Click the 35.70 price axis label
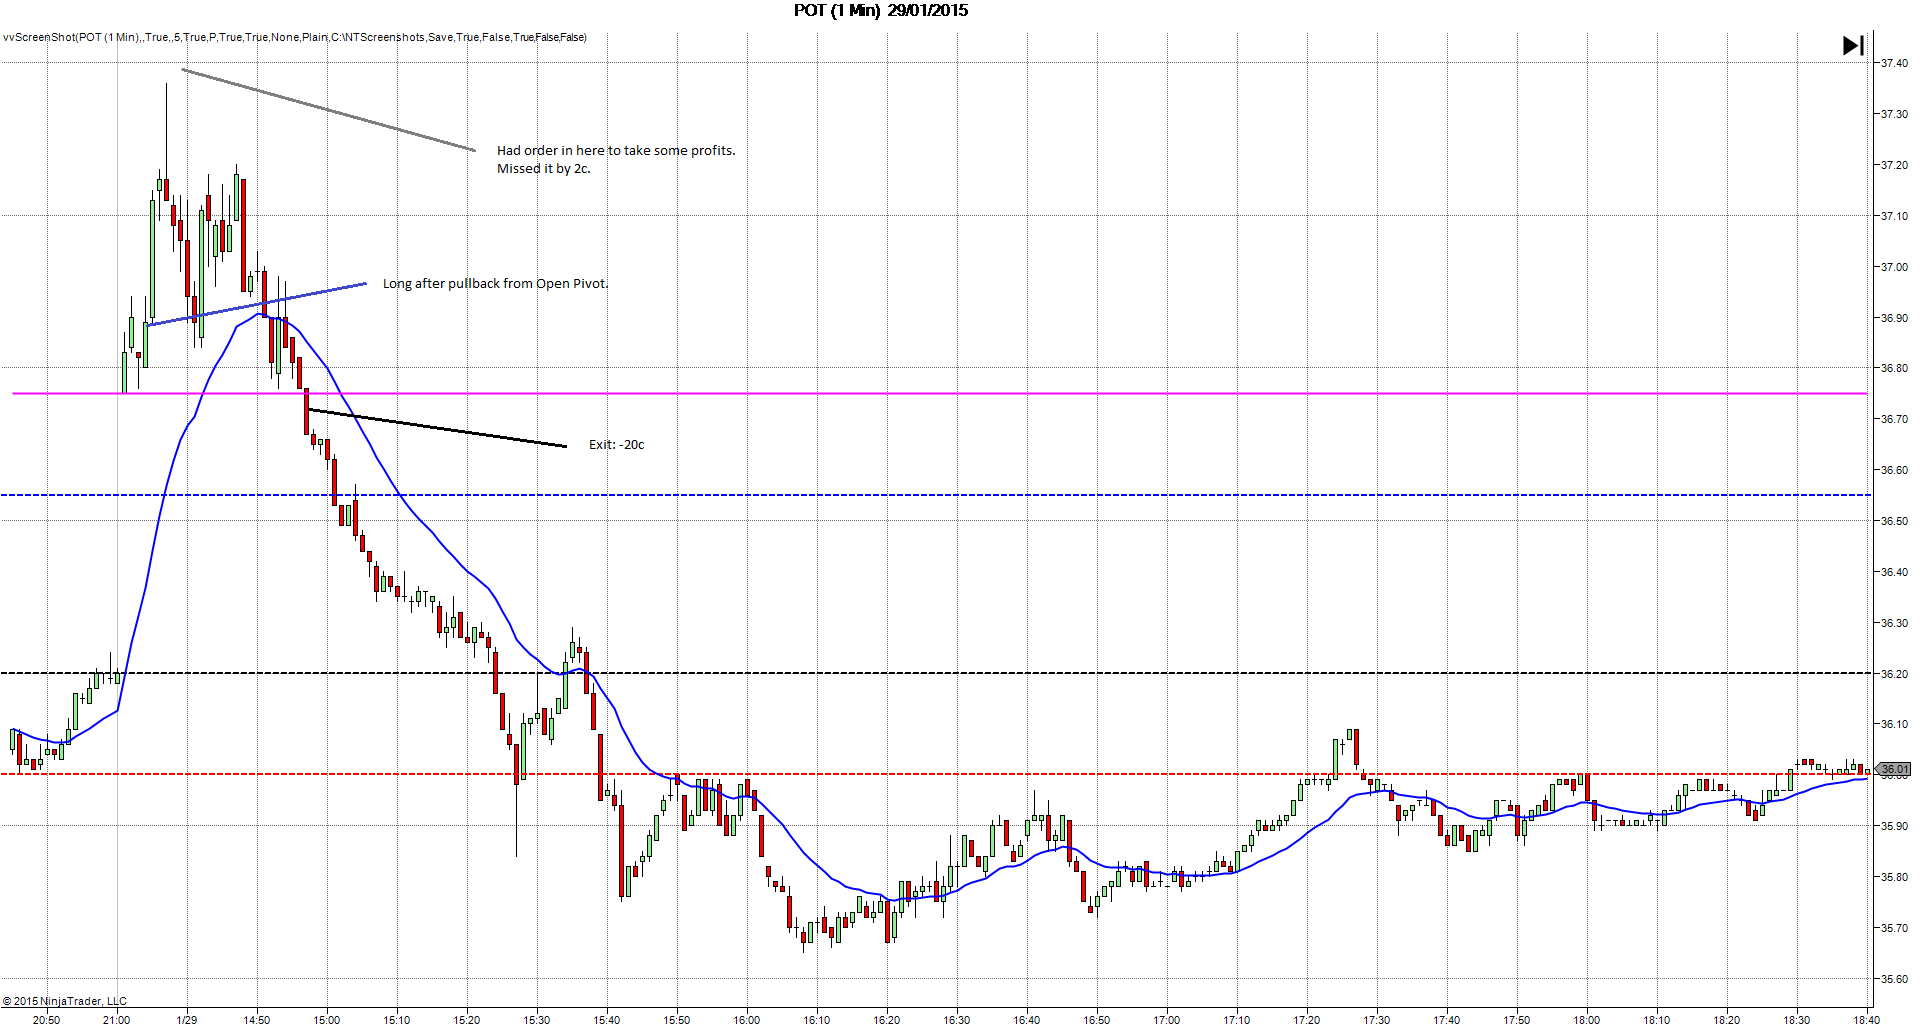1920x1034 pixels. pos(1894,929)
